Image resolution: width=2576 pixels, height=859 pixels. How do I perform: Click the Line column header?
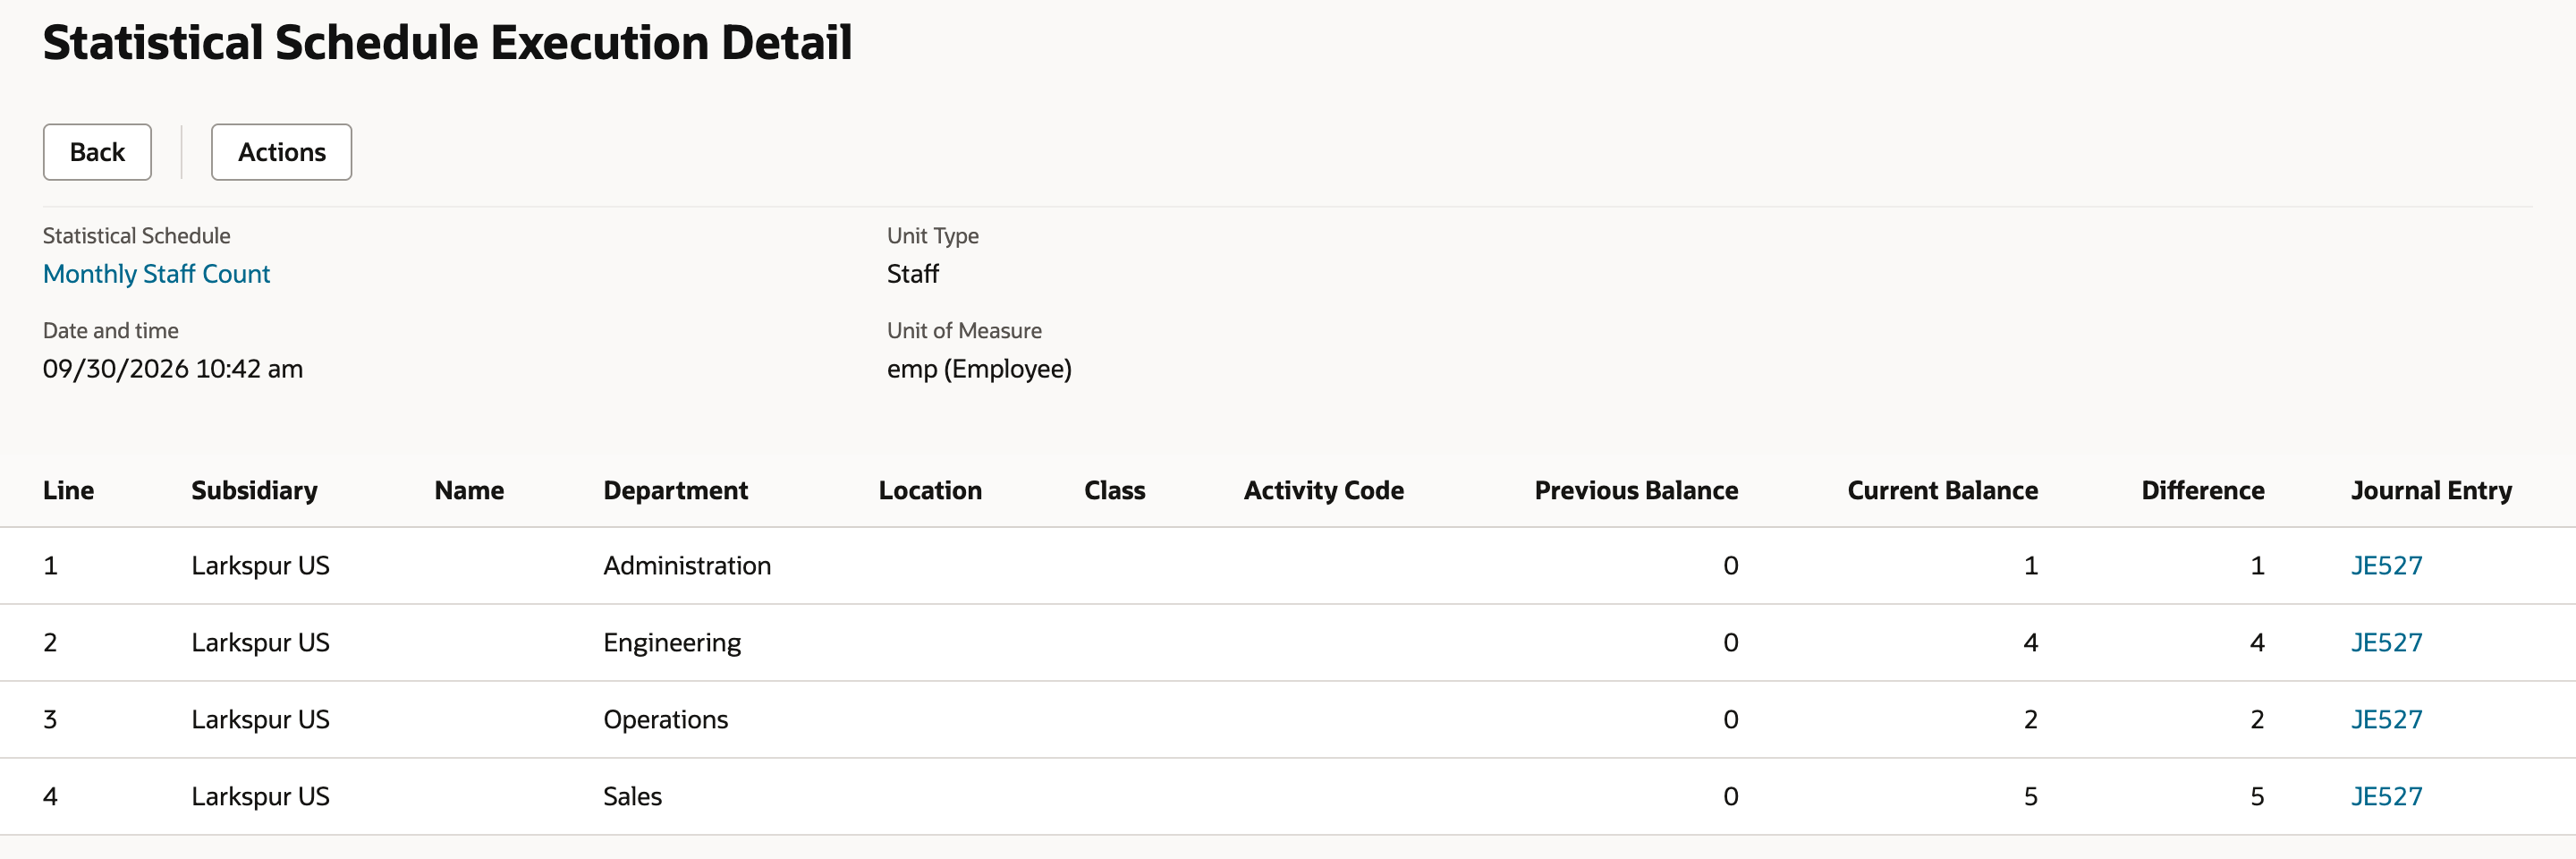tap(68, 491)
